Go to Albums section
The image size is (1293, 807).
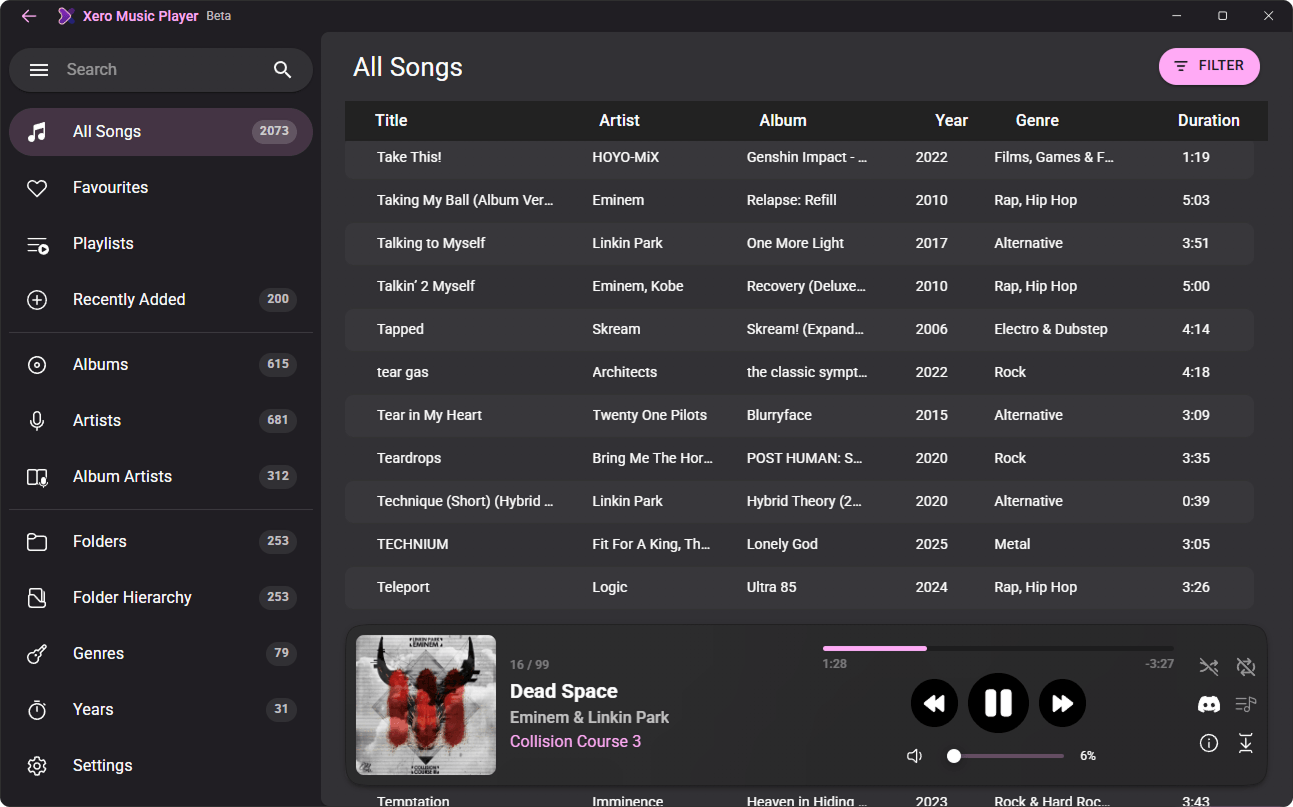pyautogui.click(x=161, y=365)
